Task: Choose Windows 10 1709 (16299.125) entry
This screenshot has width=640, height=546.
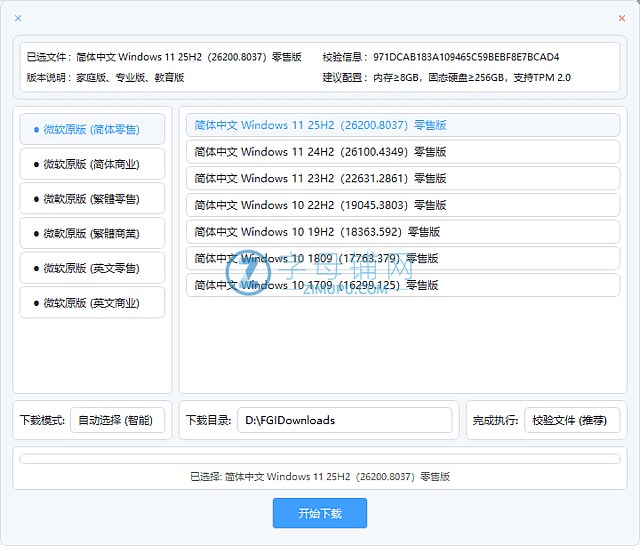Action: click(x=402, y=285)
